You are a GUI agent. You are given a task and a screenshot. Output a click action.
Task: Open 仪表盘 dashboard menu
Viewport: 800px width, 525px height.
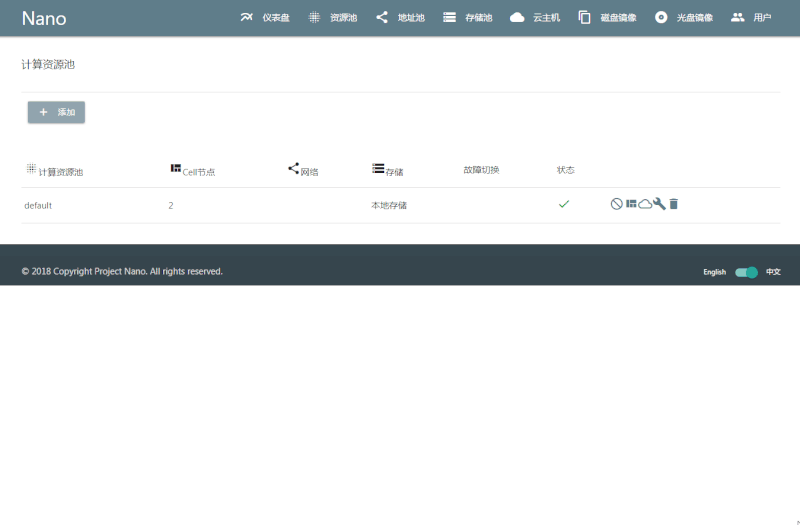tap(265, 17)
